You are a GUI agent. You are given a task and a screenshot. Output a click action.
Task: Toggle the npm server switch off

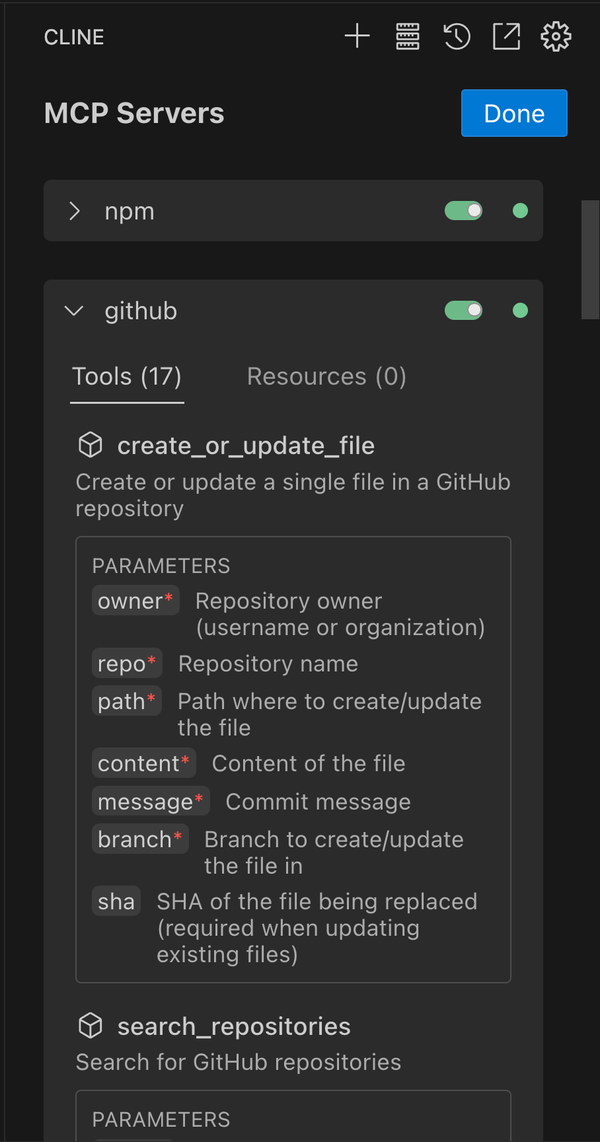(464, 211)
